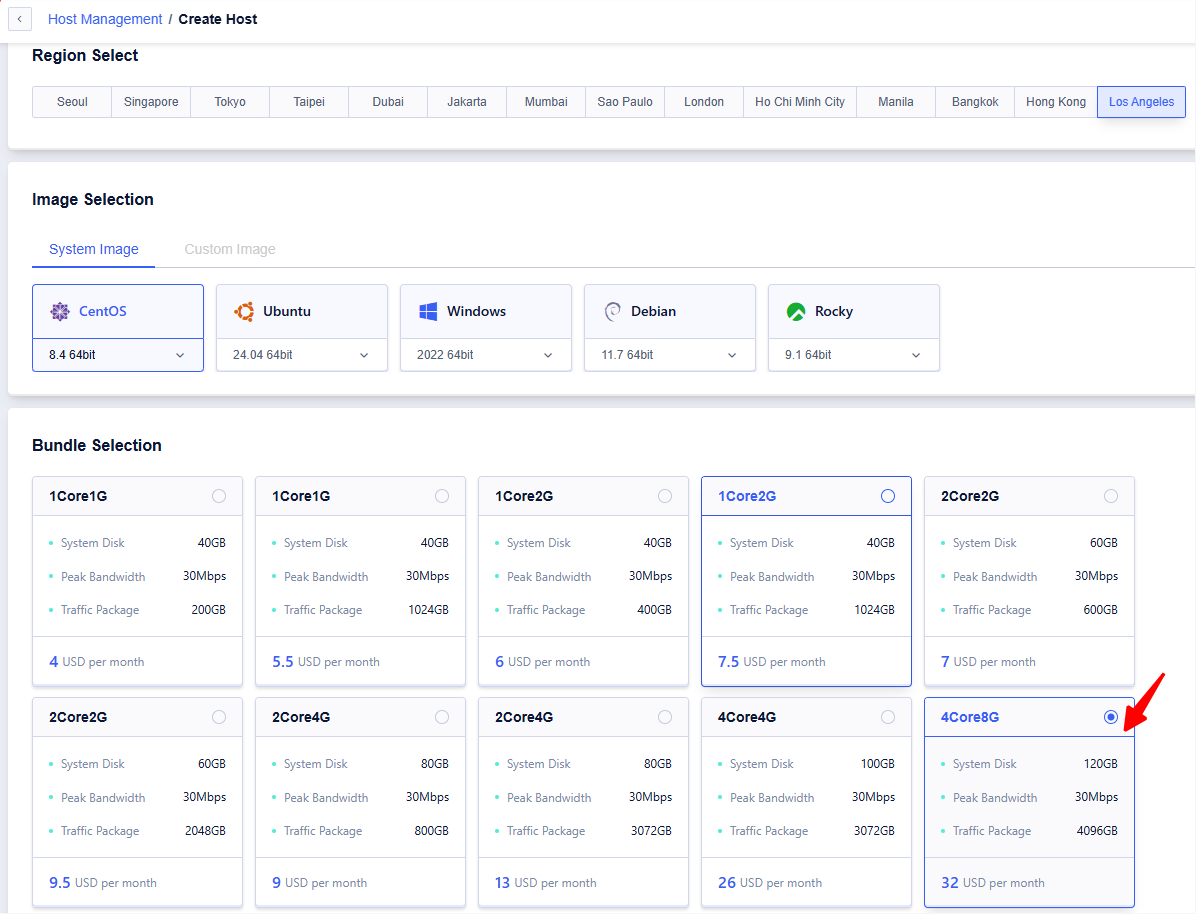Click the Windows image name
Screen dimensions: 1196x914
[x=477, y=311]
